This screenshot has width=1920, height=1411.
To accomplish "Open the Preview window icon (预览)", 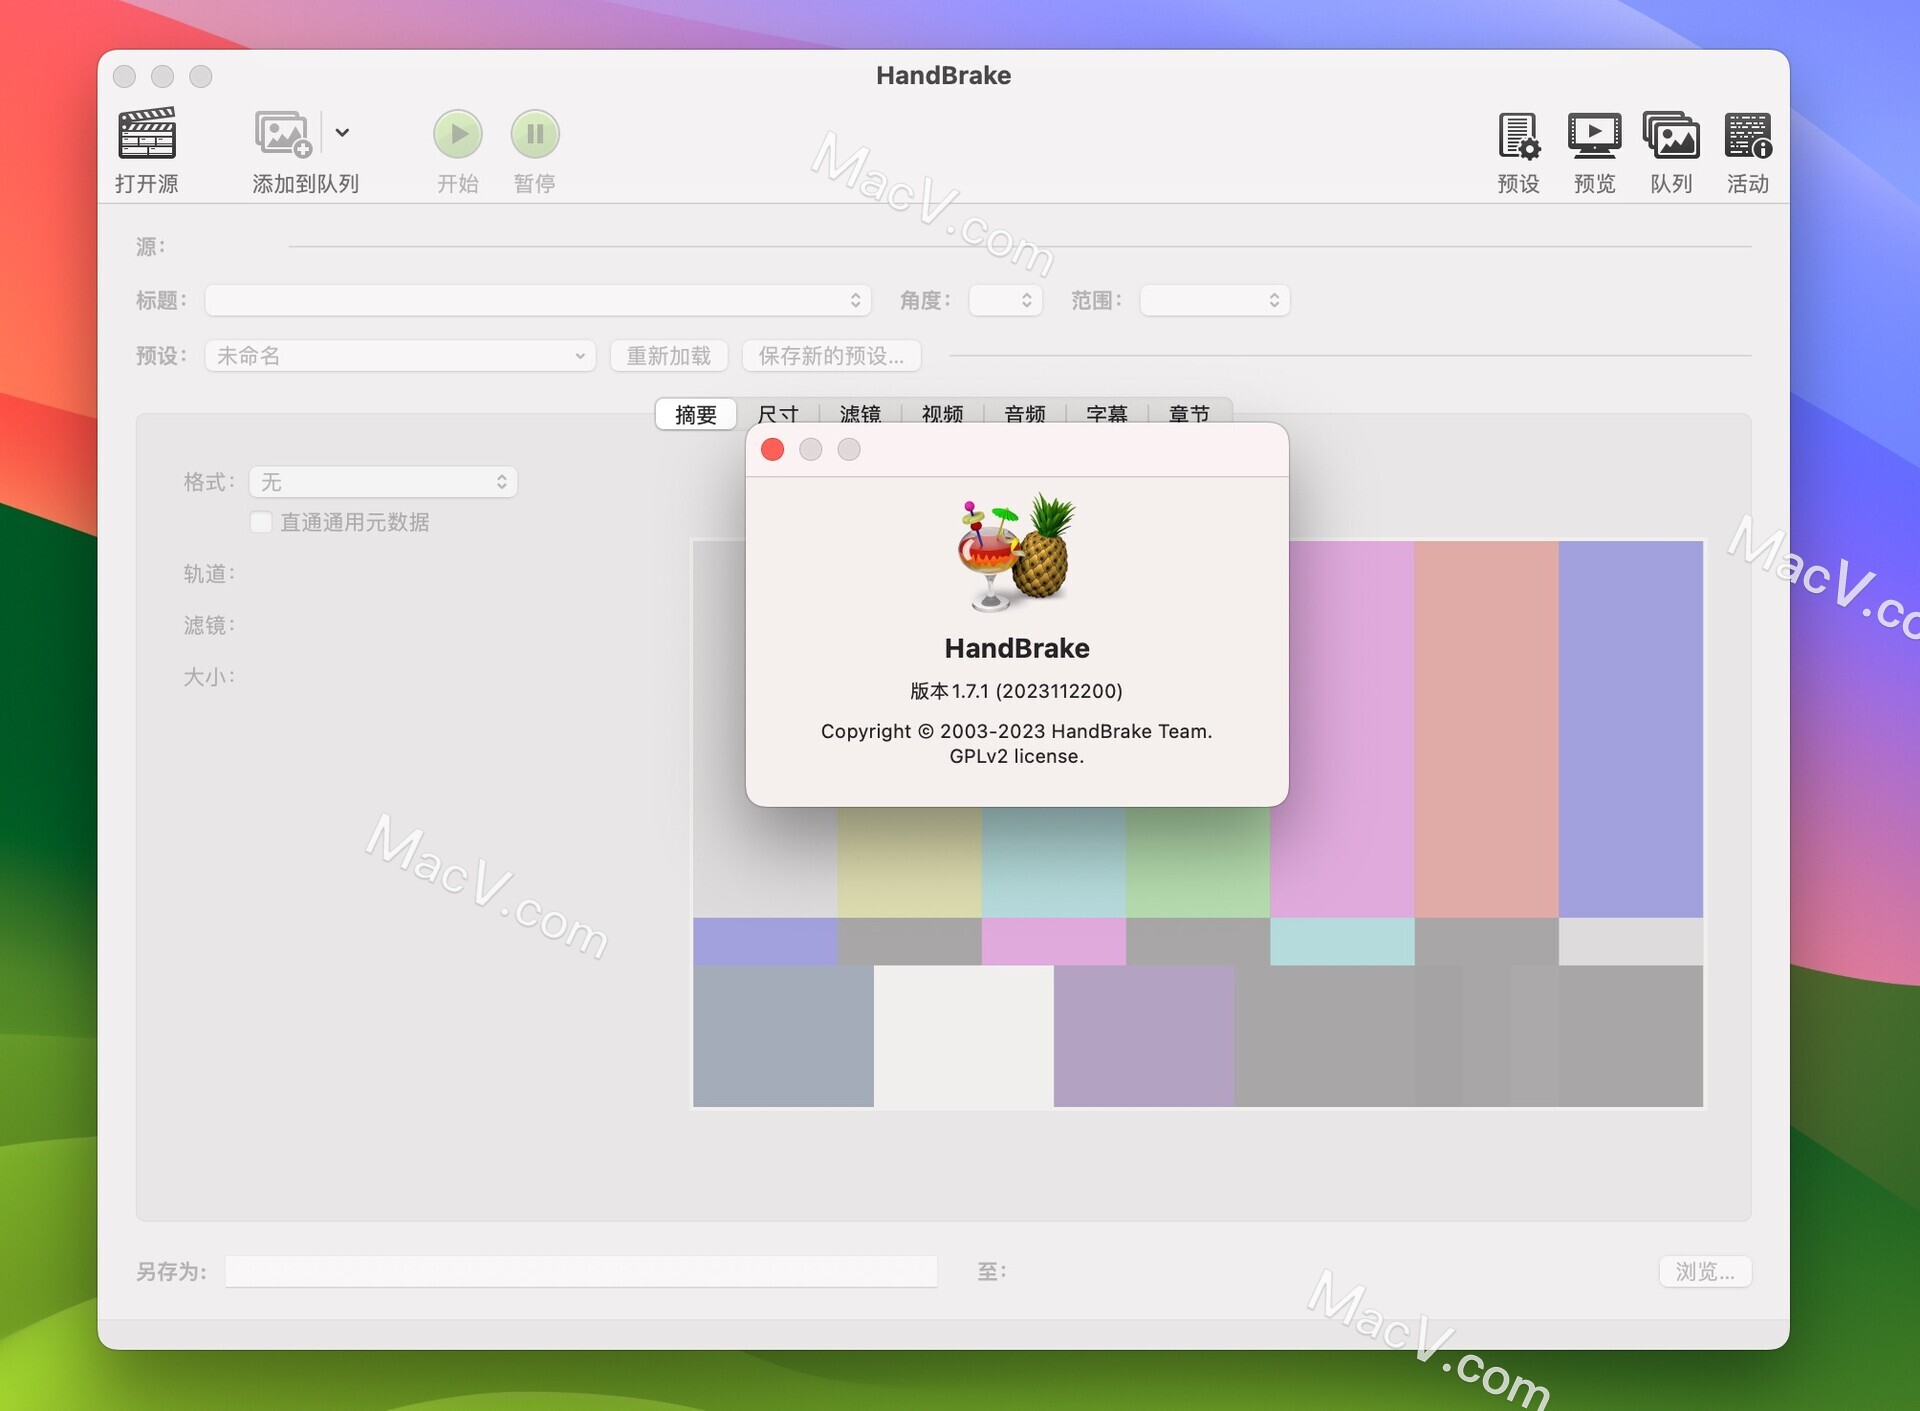I will (x=1595, y=135).
